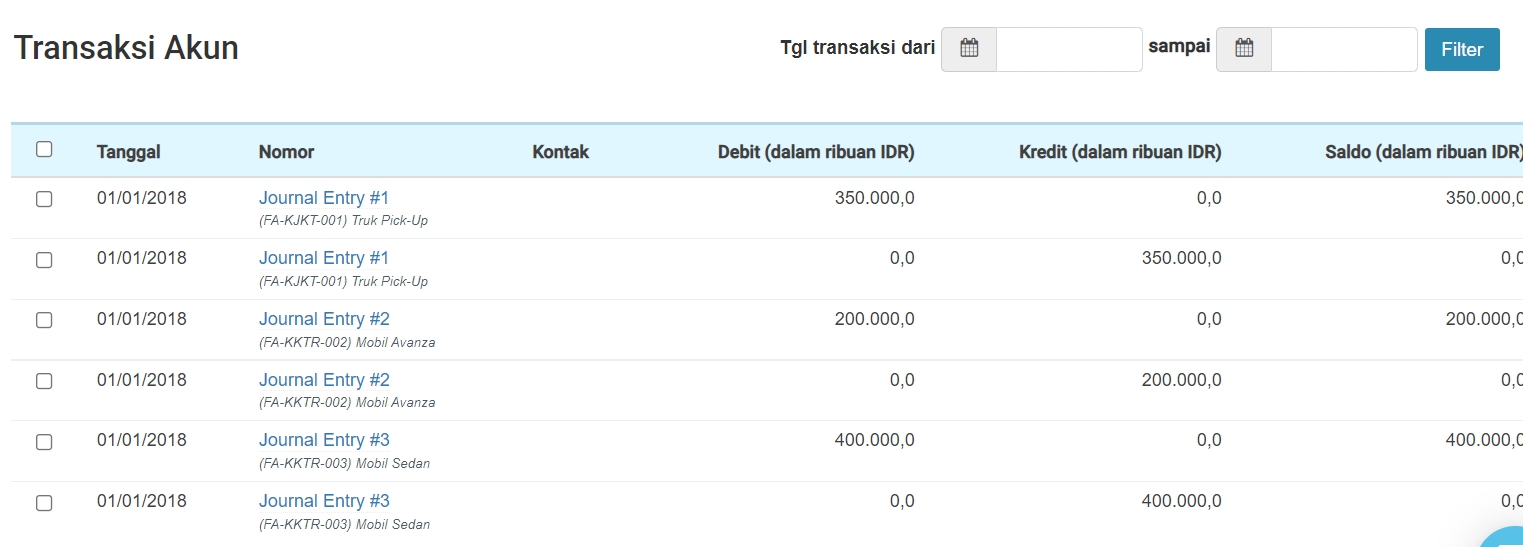Click the Tanggal column header
This screenshot has height=547, width=1523.
point(129,152)
